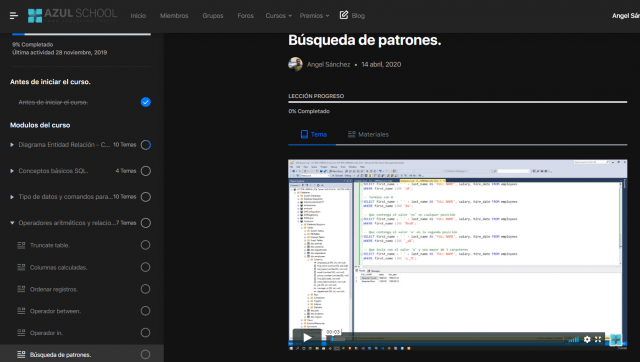640x362 pixels.
Task: Toggle completed check for Antes de iniciar el curso
Action: coord(146,102)
